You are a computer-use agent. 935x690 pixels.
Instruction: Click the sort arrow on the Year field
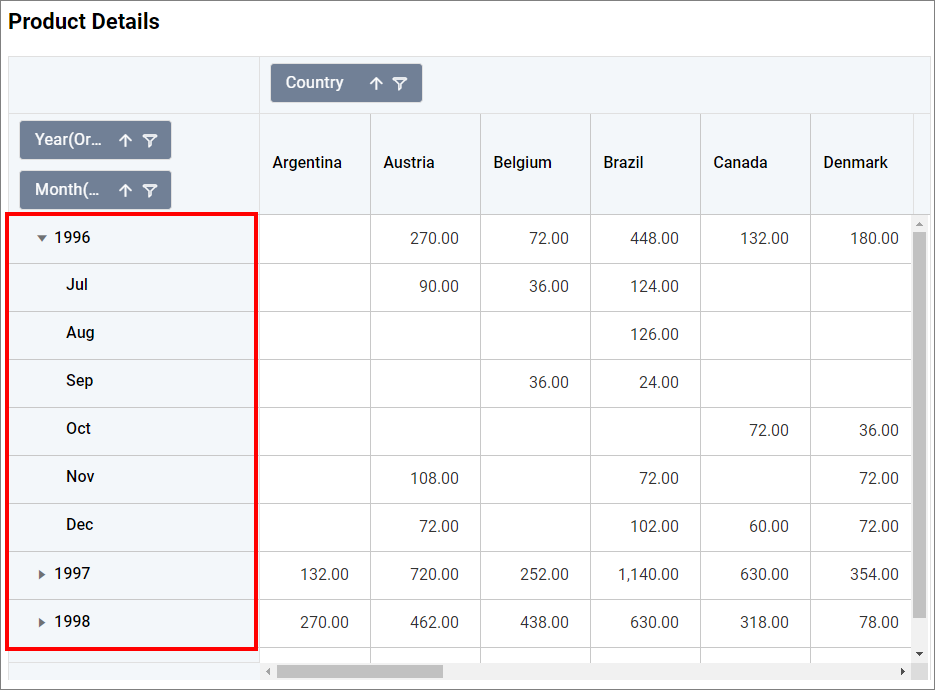pyautogui.click(x=125, y=140)
